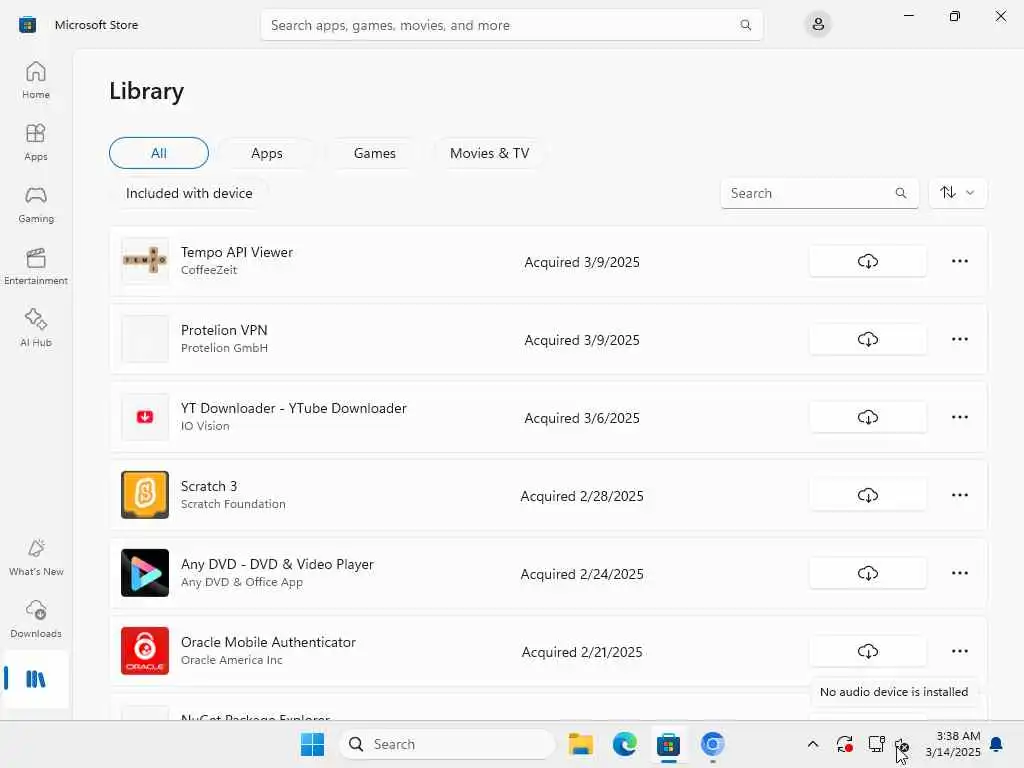Select the All filter tab
1024x768 pixels.
(x=159, y=153)
